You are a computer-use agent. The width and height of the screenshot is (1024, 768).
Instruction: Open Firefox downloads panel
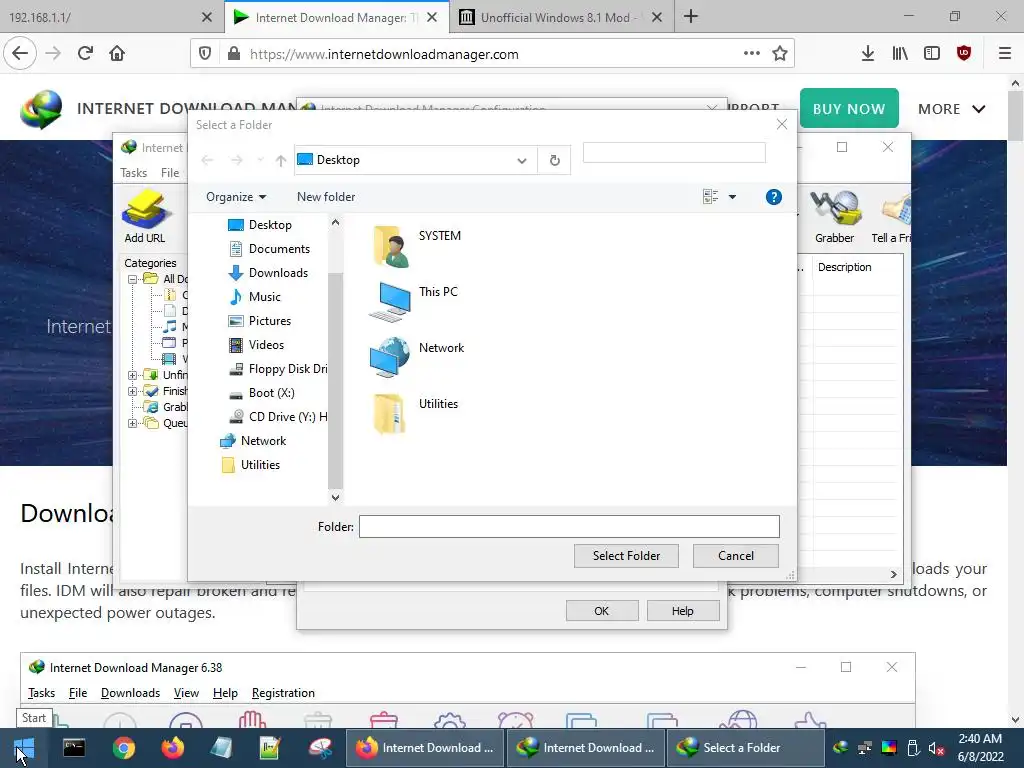click(x=868, y=54)
